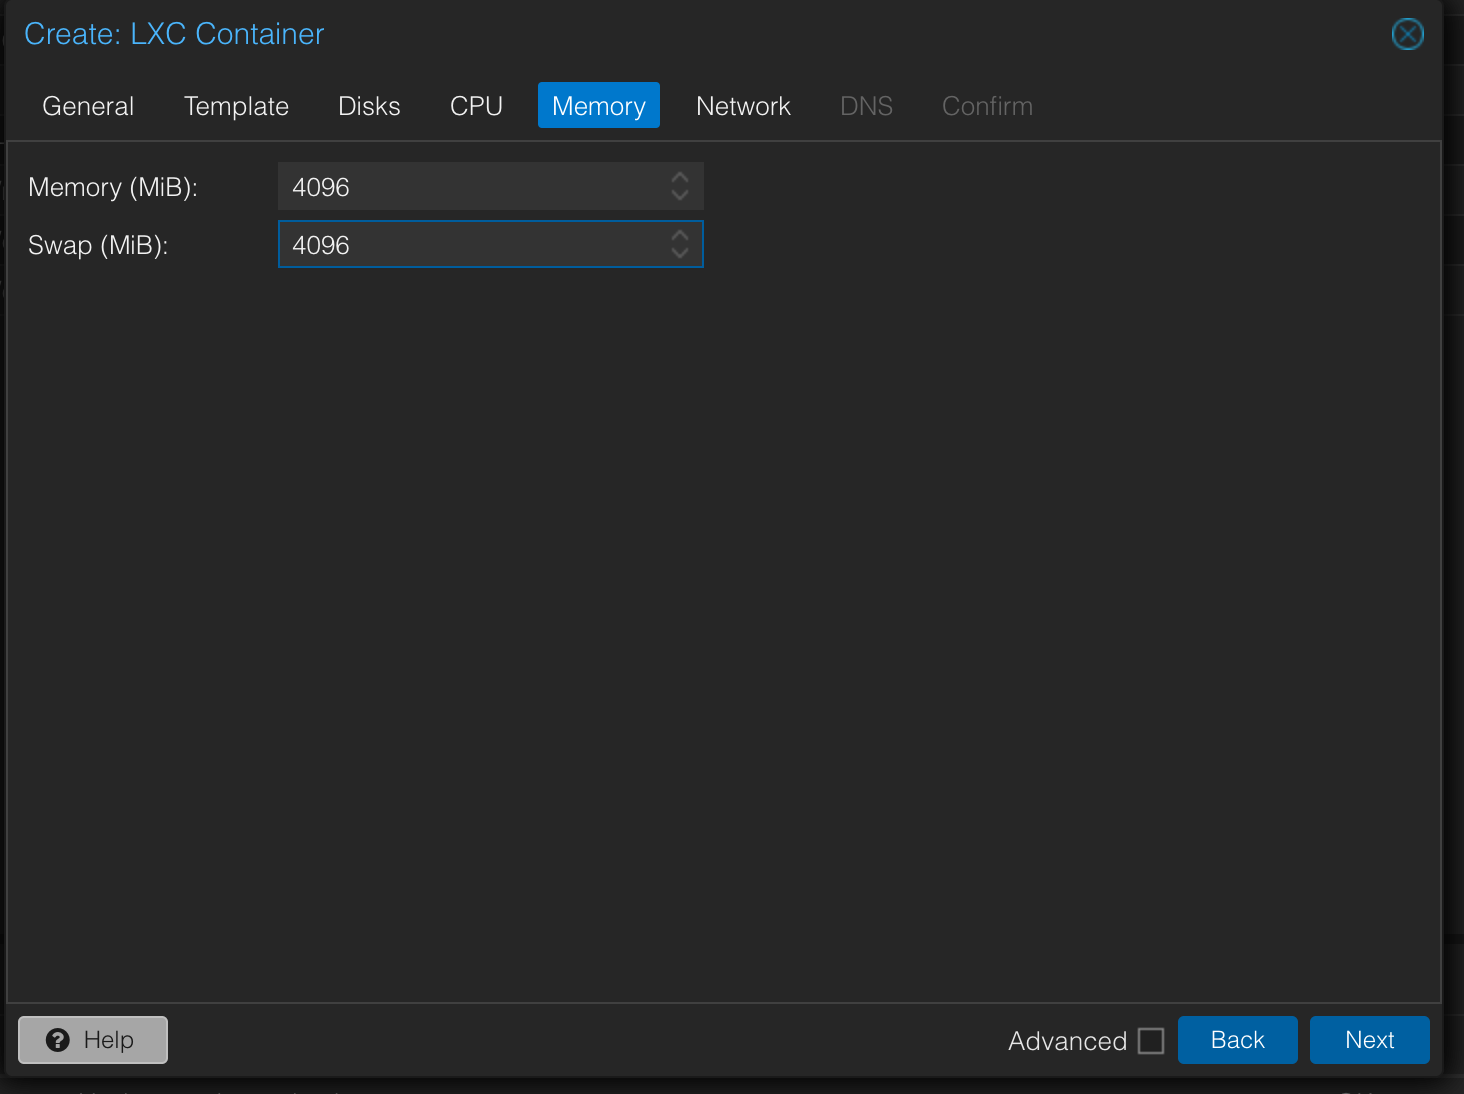Click the Memory tab
This screenshot has width=1464, height=1094.
pos(599,106)
